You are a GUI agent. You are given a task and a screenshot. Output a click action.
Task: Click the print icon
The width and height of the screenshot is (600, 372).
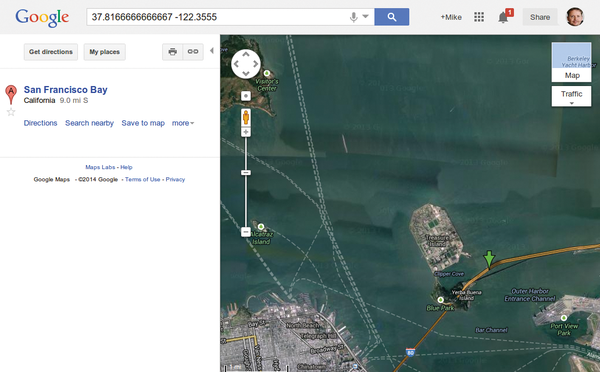[173, 52]
